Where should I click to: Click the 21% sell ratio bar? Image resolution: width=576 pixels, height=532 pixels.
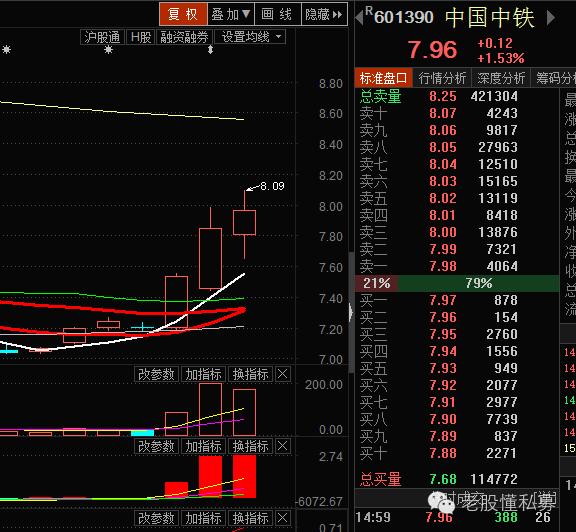point(376,283)
